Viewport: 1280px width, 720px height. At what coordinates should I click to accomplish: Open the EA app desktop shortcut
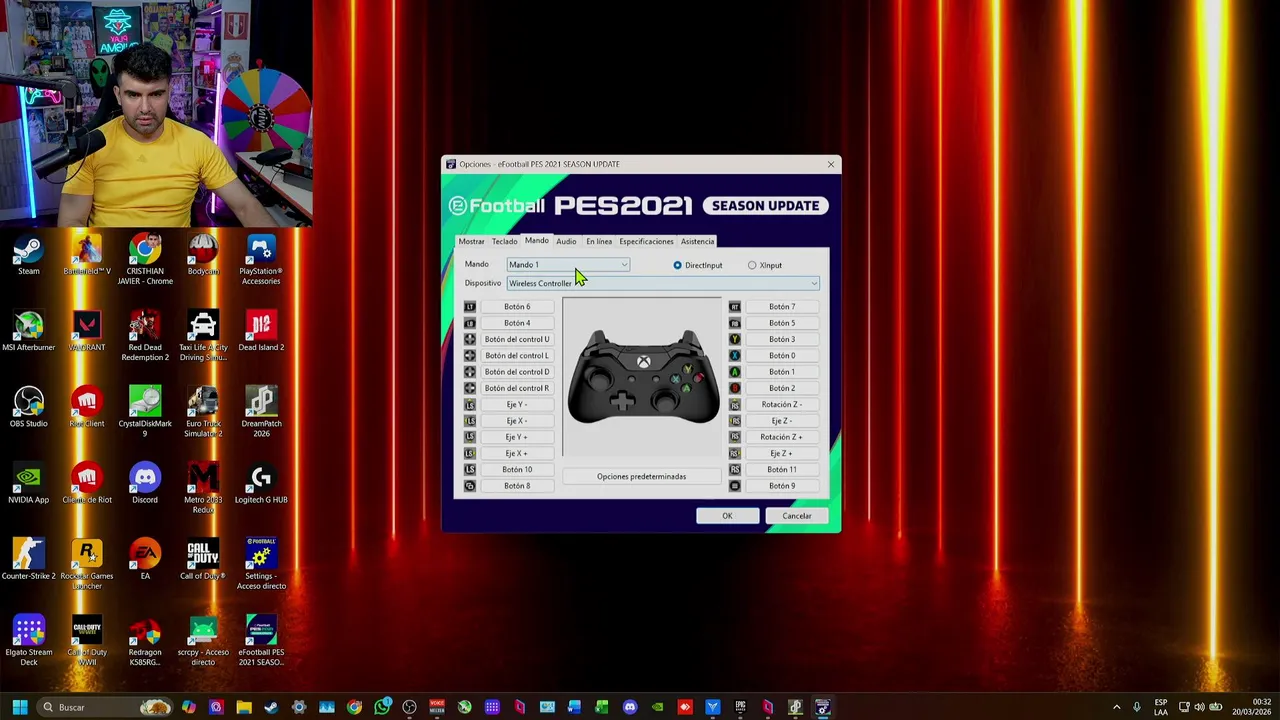[x=145, y=559]
